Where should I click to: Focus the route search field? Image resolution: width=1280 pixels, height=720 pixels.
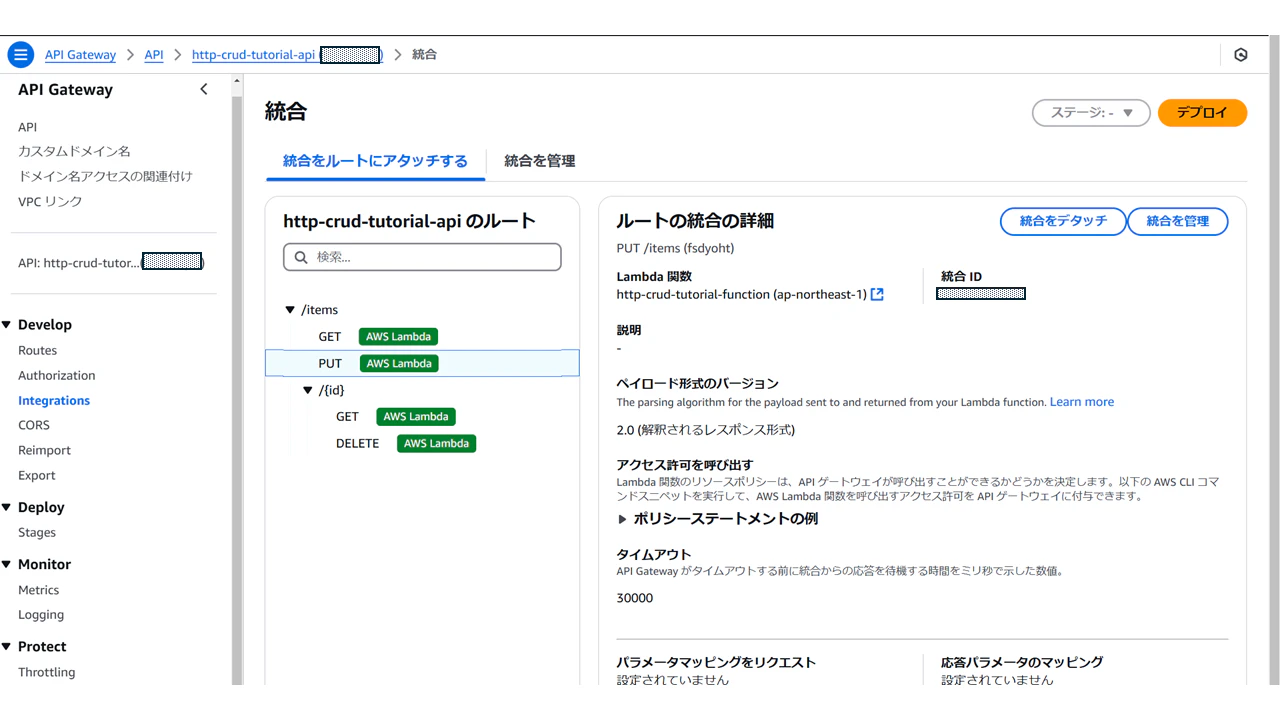click(x=422, y=257)
